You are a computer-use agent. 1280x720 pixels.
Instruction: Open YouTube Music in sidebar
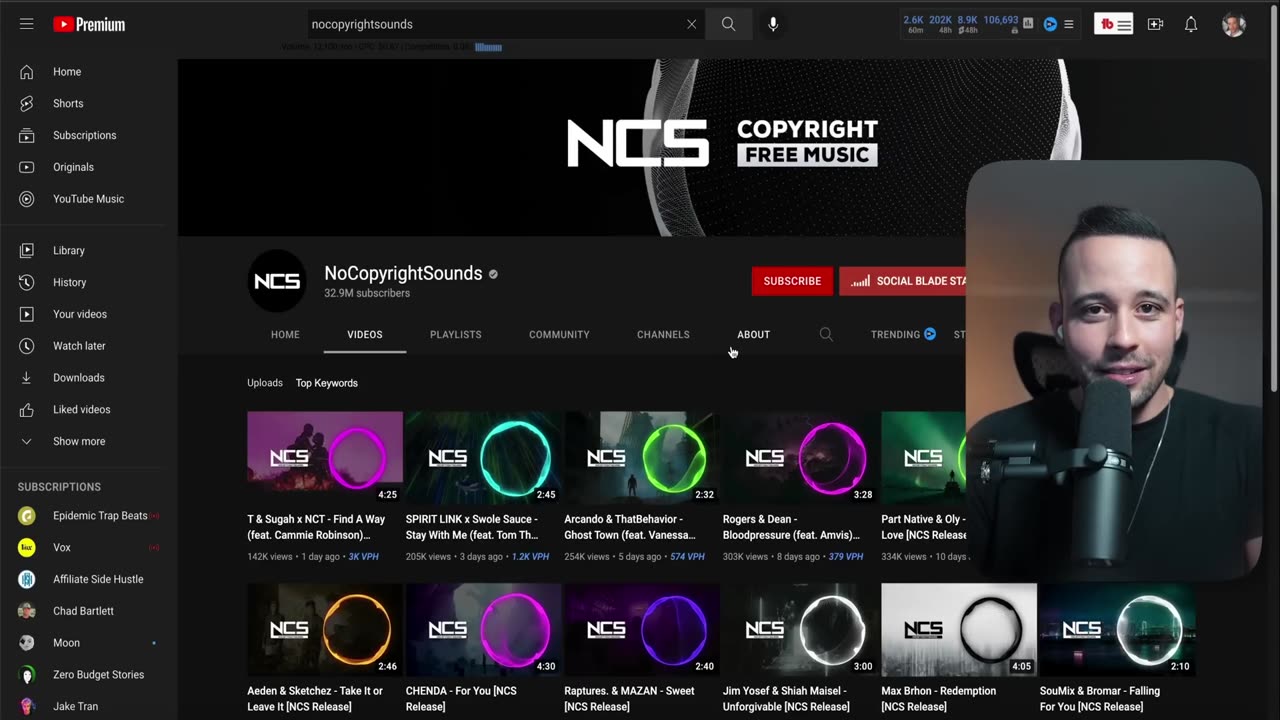click(89, 199)
